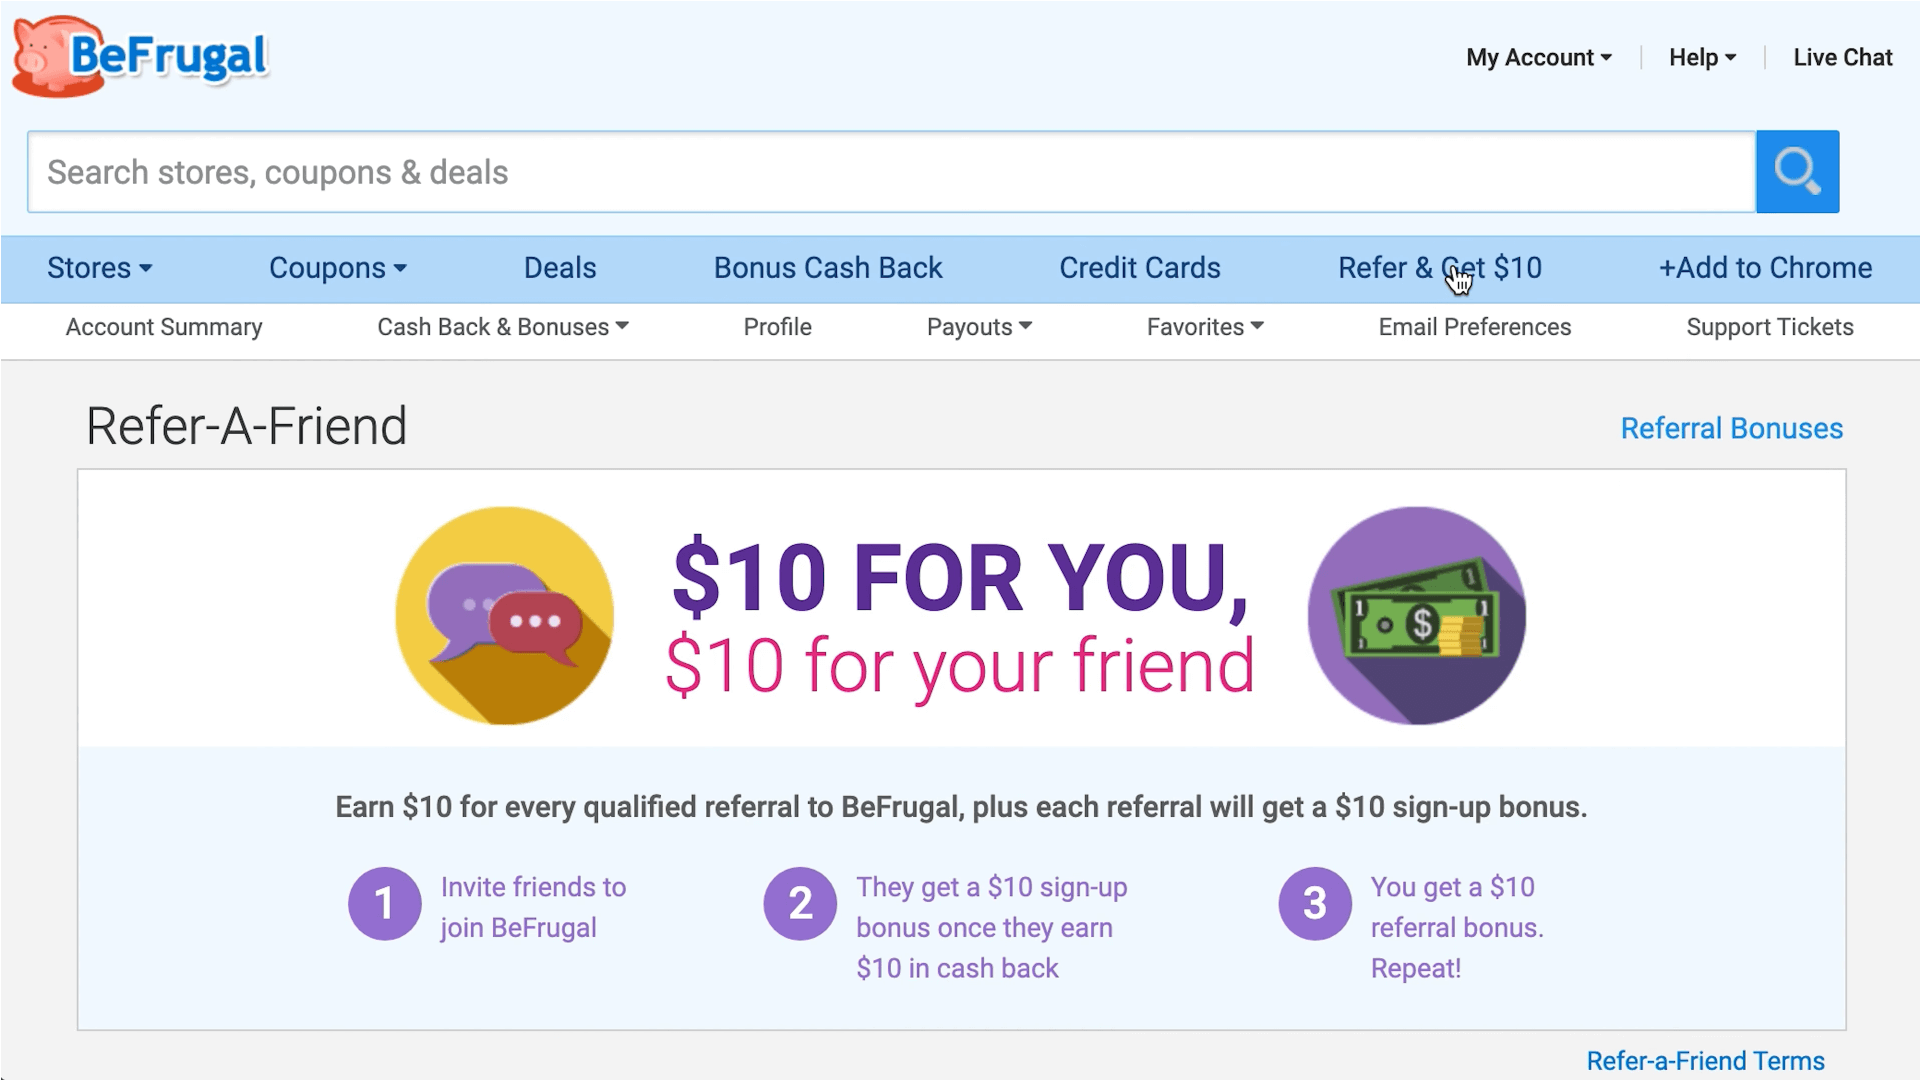Open the Credit Cards section
The width and height of the screenshot is (1920, 1080).
click(x=1139, y=268)
